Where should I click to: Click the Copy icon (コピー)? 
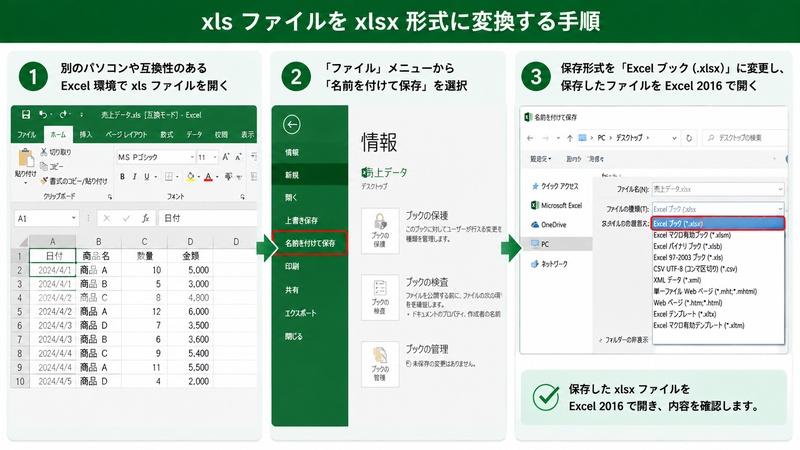tap(44, 166)
